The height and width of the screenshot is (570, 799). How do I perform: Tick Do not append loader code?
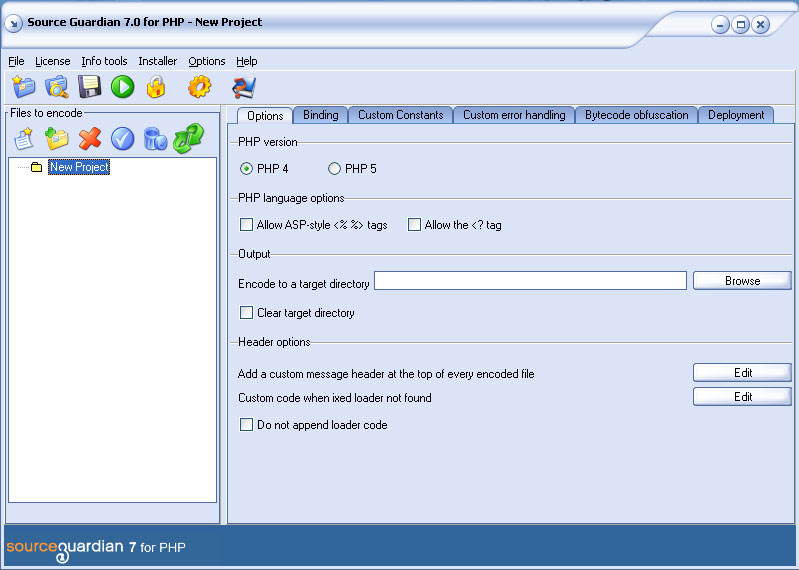point(247,425)
